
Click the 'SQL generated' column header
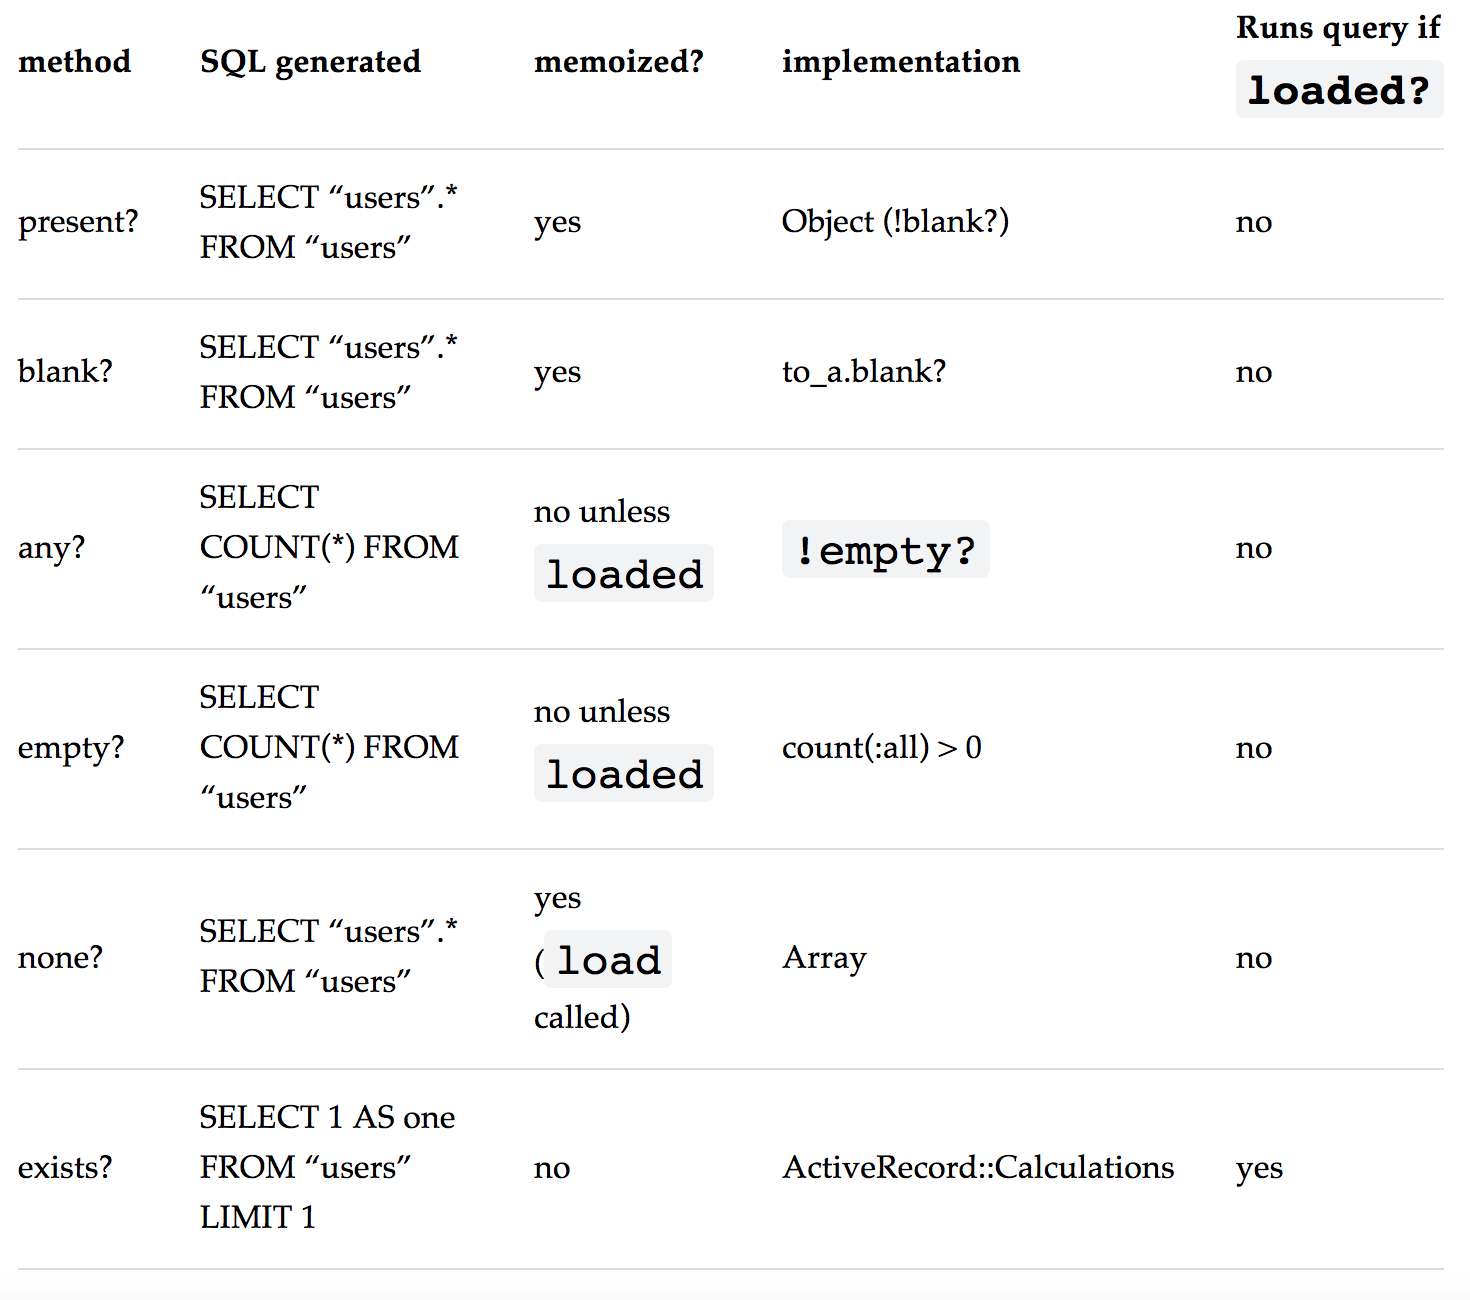[x=310, y=62]
